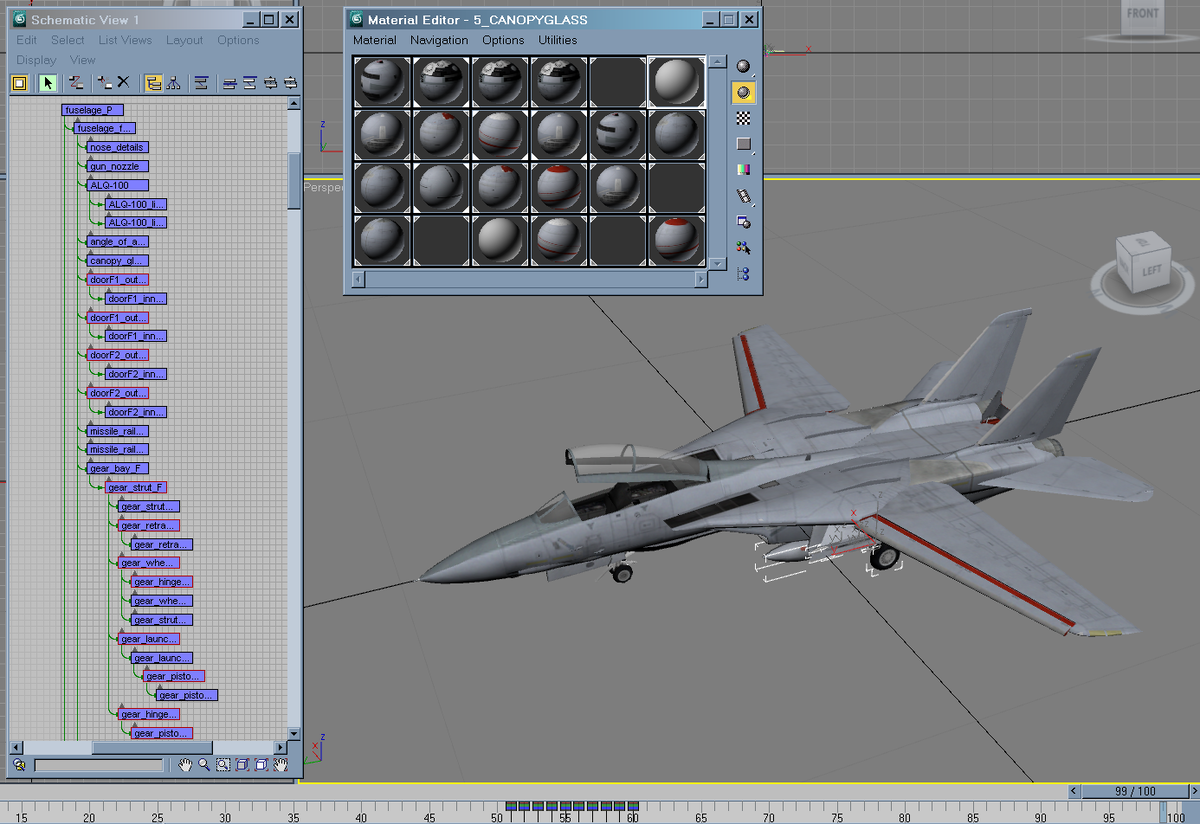Click the active white sample slot

click(677, 82)
